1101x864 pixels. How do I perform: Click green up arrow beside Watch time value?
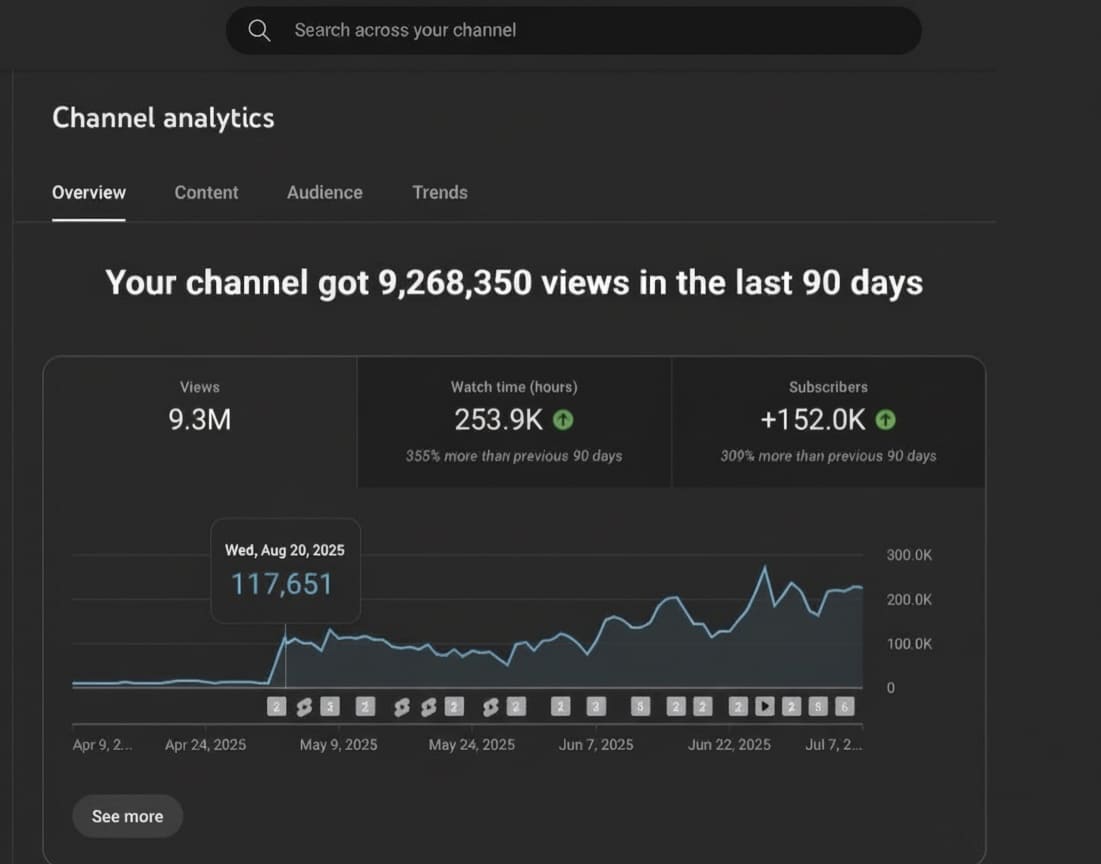(563, 421)
